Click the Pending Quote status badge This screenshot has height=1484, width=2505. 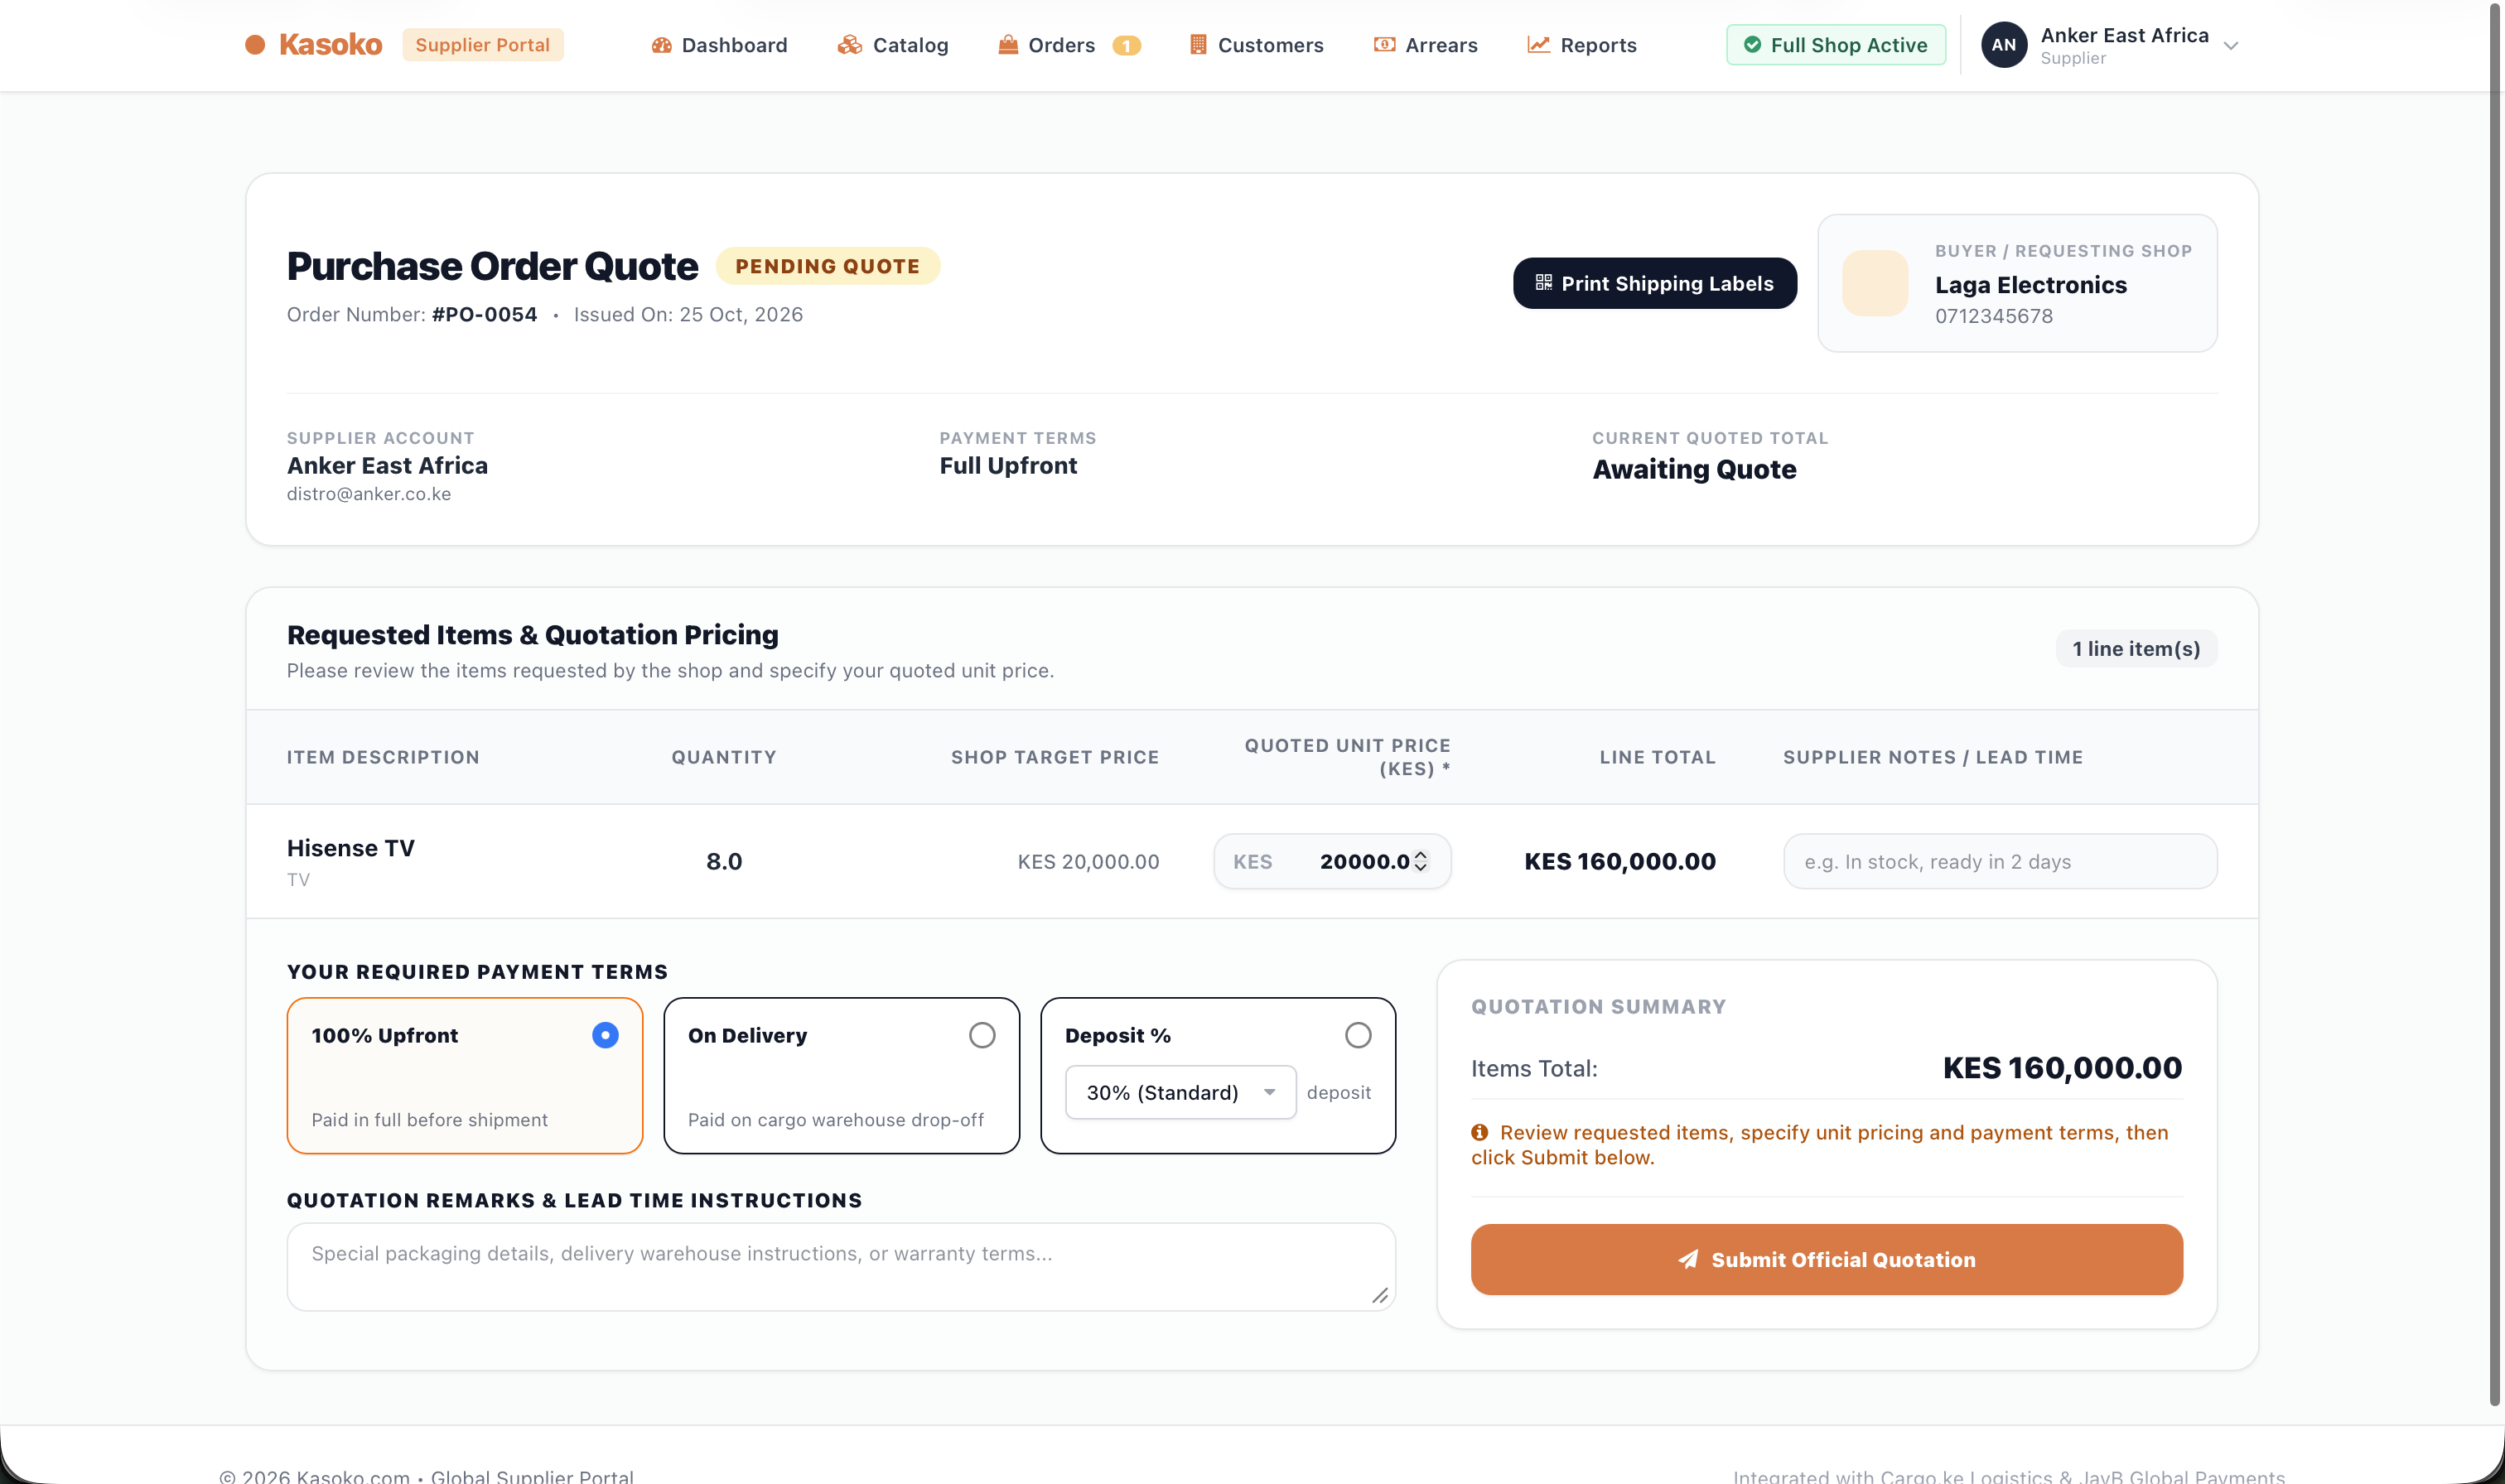(827, 266)
